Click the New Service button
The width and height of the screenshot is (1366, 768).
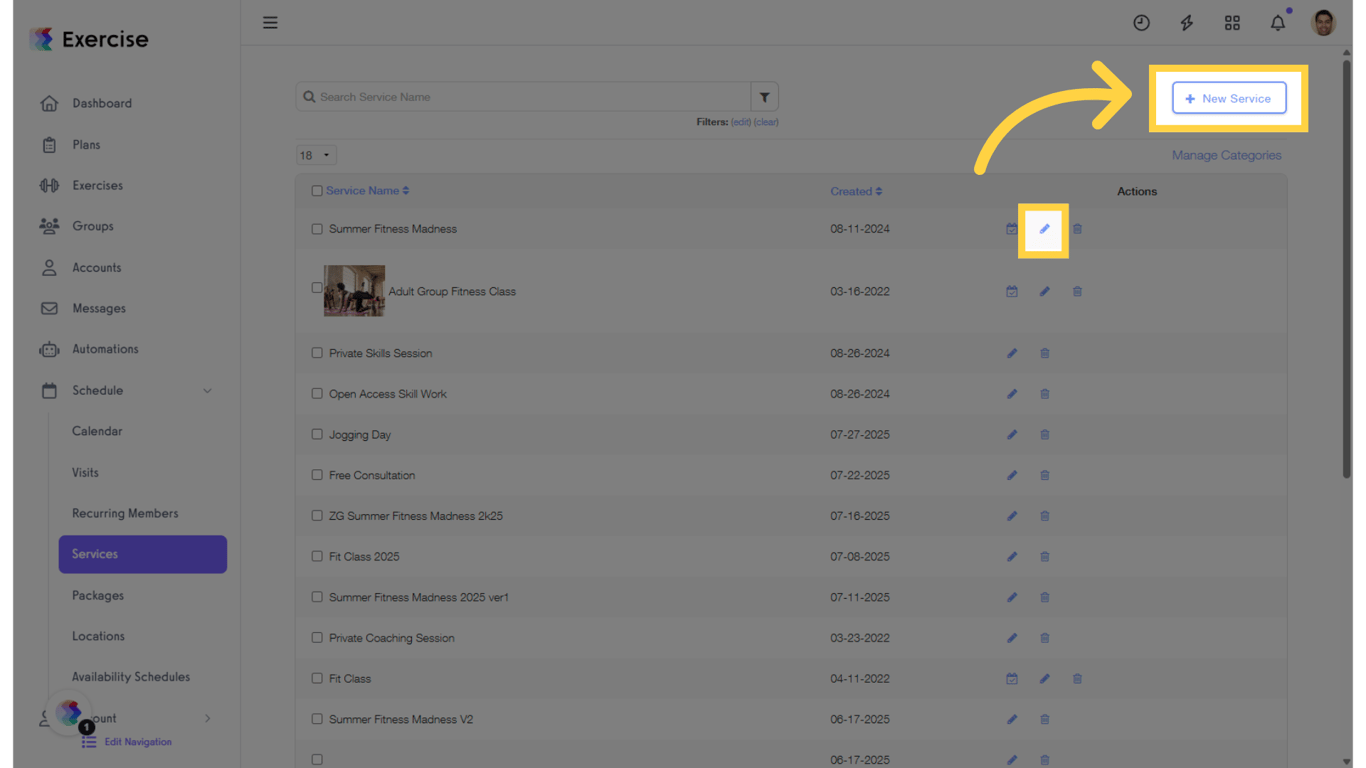tap(1228, 99)
